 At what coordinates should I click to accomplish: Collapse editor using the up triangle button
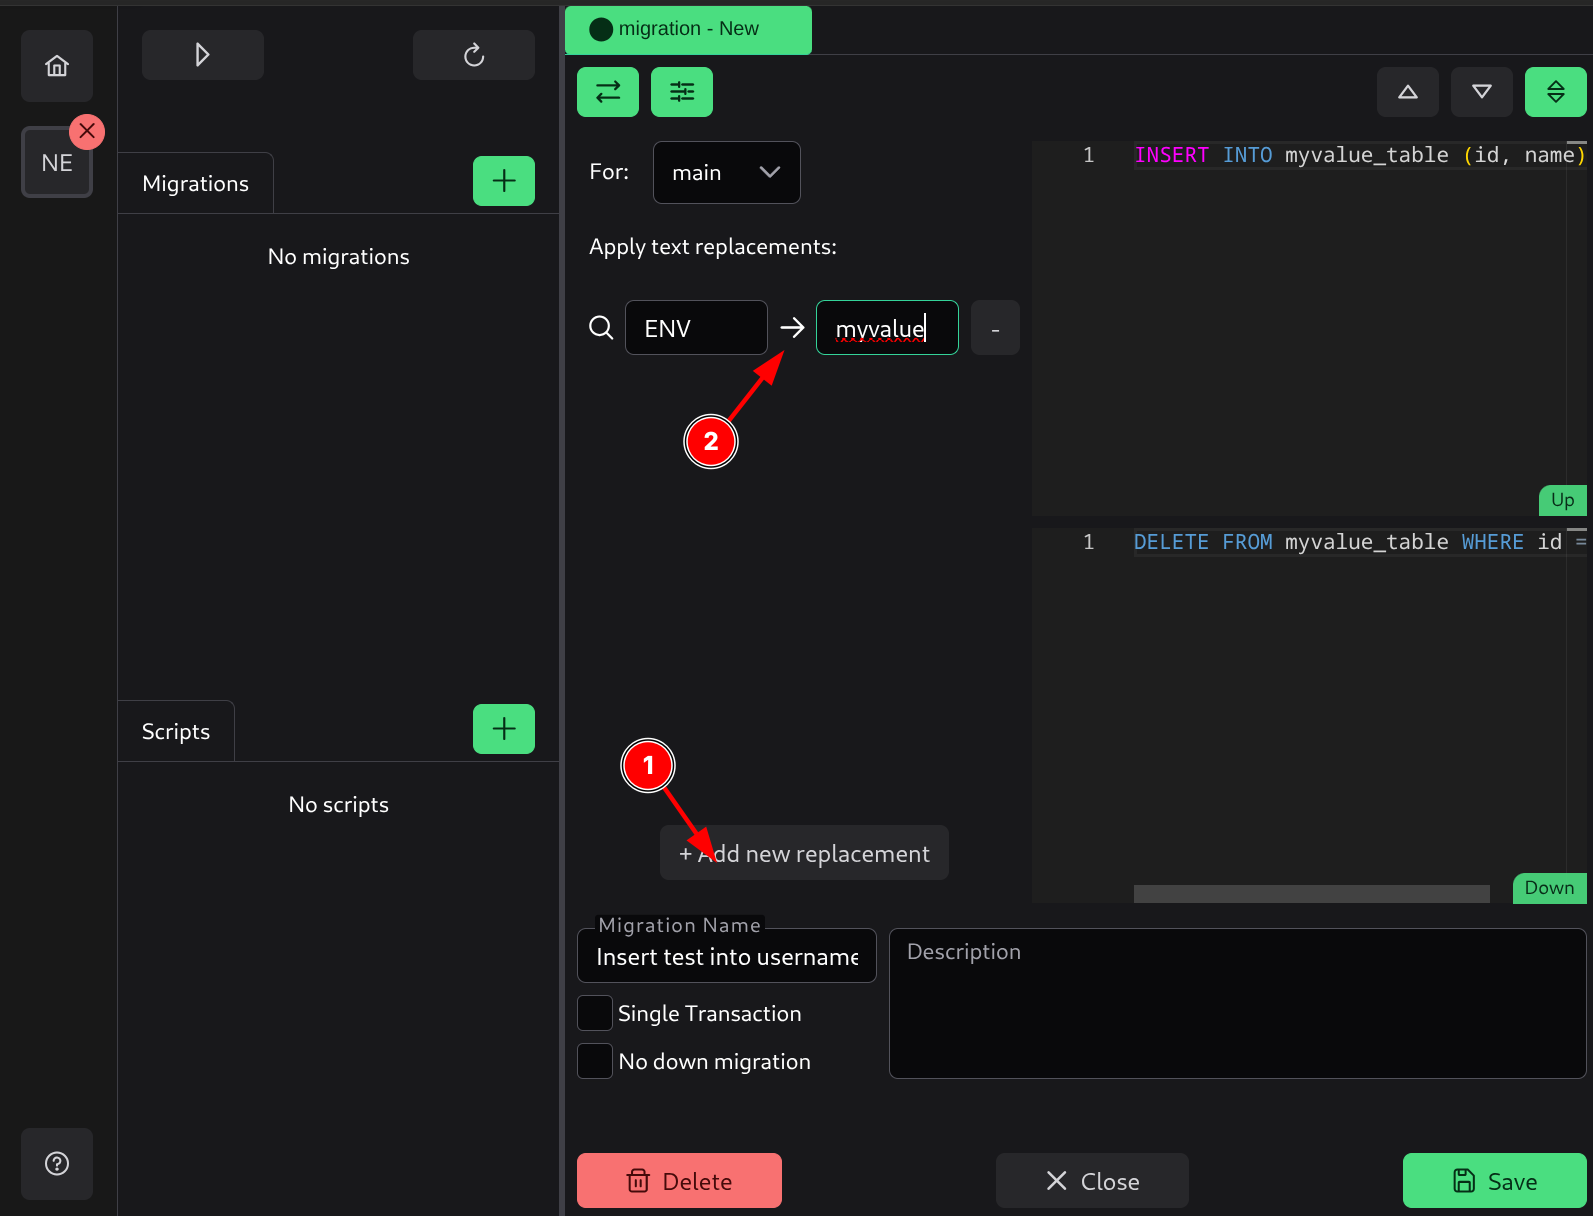point(1407,92)
